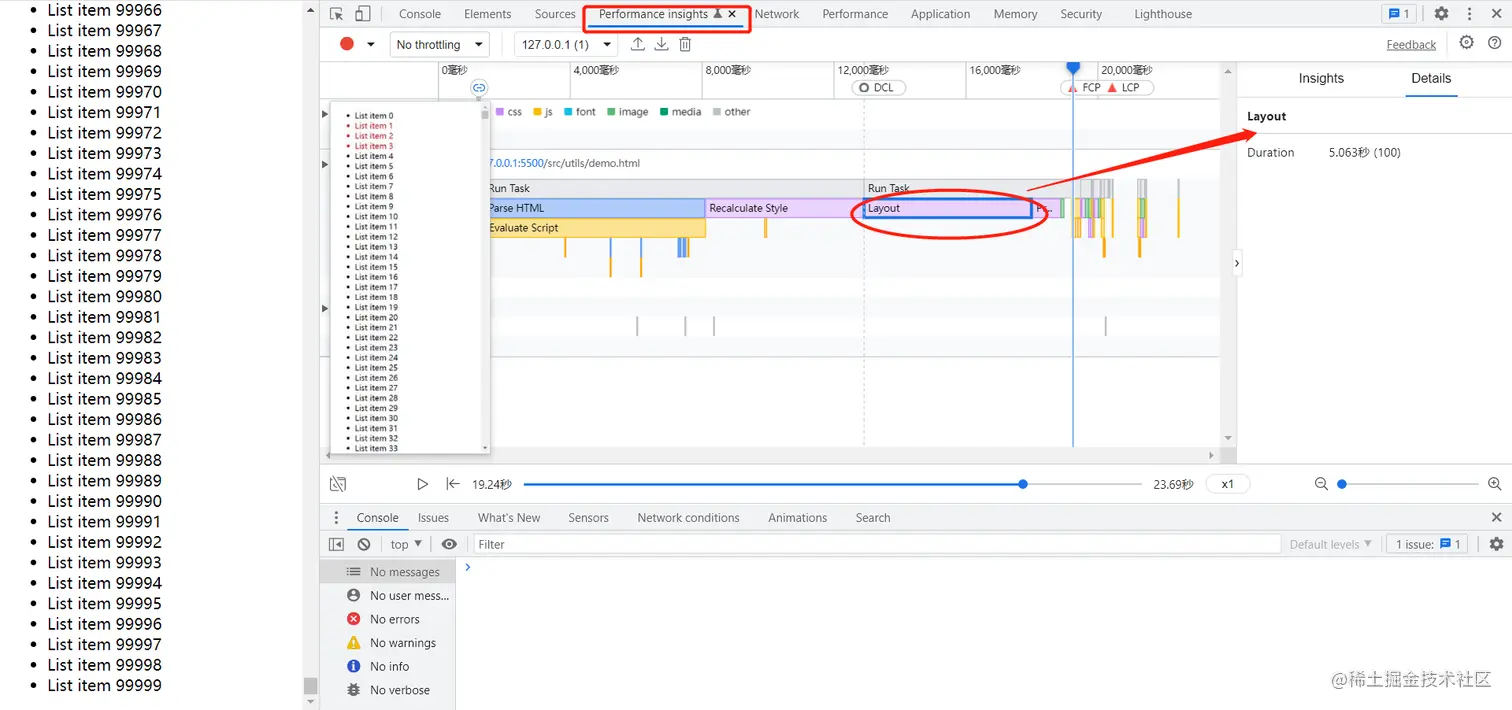Open the Performance tab
This screenshot has width=1512, height=710.
[855, 14]
